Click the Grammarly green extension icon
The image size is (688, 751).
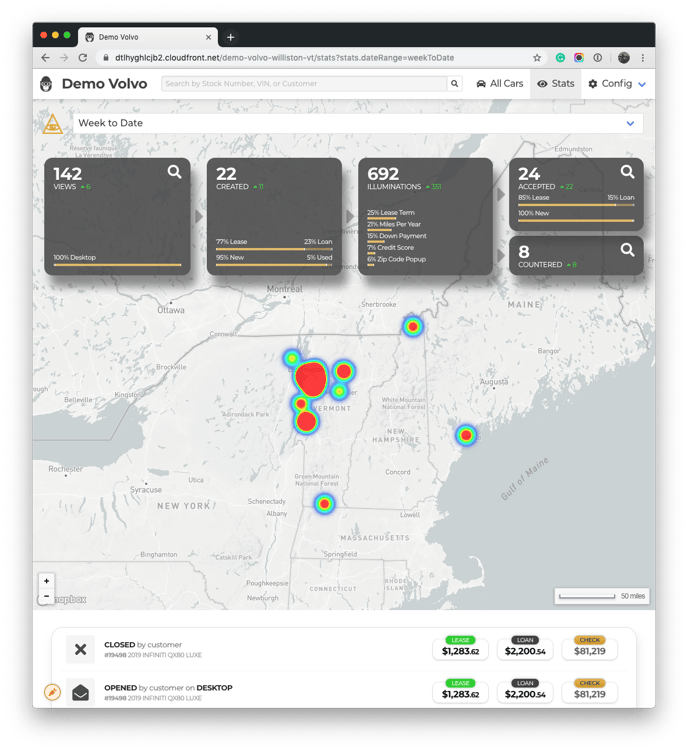tap(560, 58)
